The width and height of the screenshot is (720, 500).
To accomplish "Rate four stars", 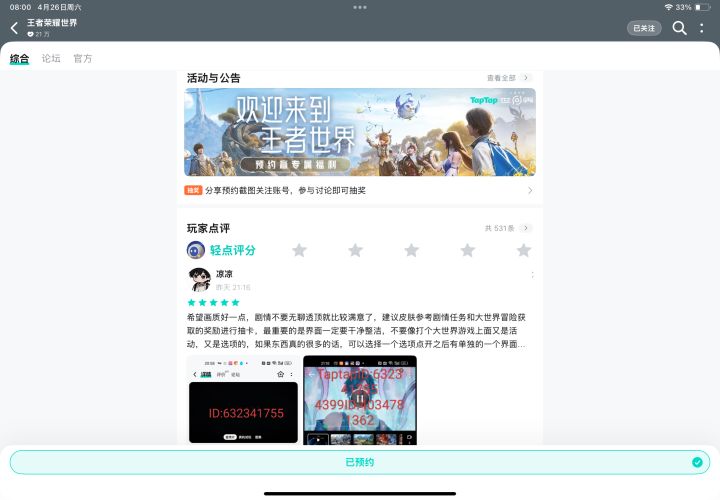I will (x=467, y=250).
